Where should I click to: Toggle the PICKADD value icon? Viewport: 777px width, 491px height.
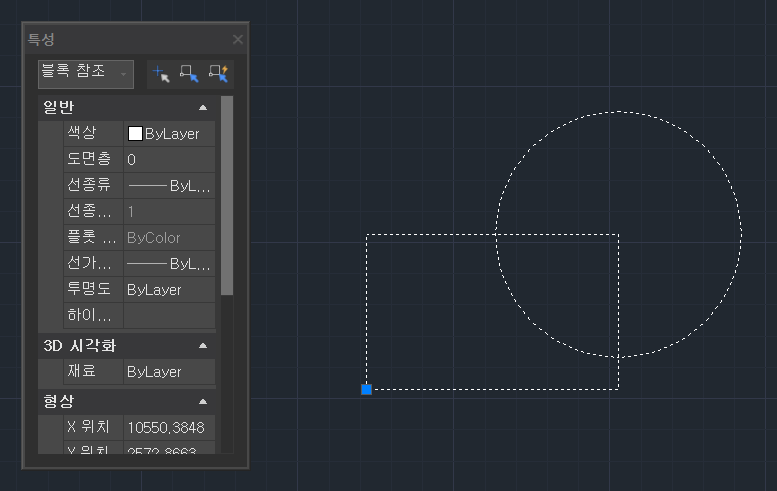tap(160, 73)
